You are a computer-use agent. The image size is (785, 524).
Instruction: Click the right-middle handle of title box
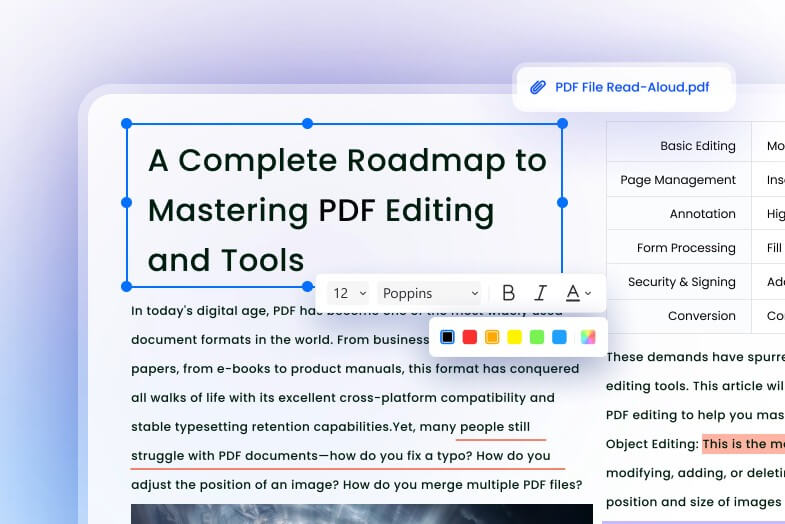click(x=562, y=202)
